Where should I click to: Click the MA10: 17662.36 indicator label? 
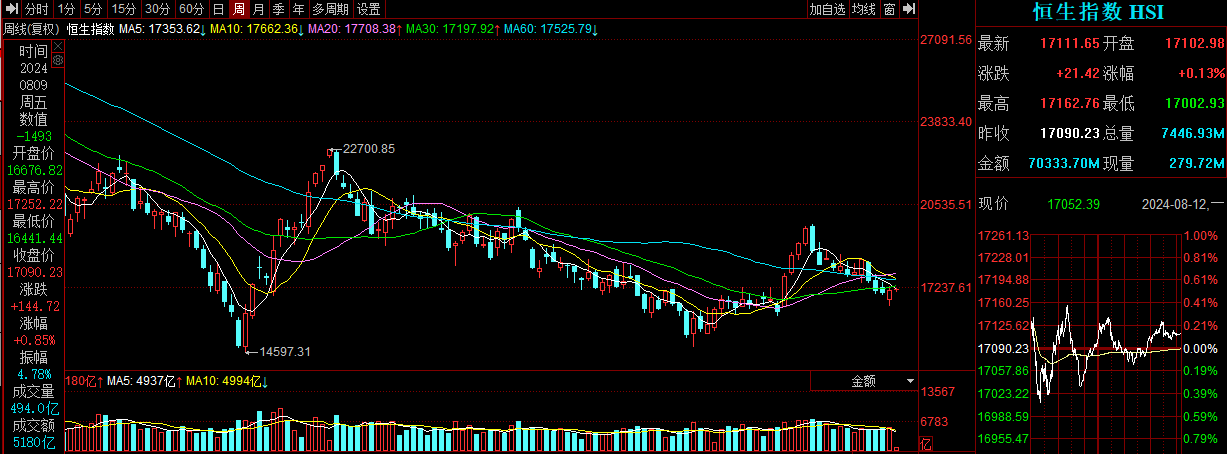point(256,29)
